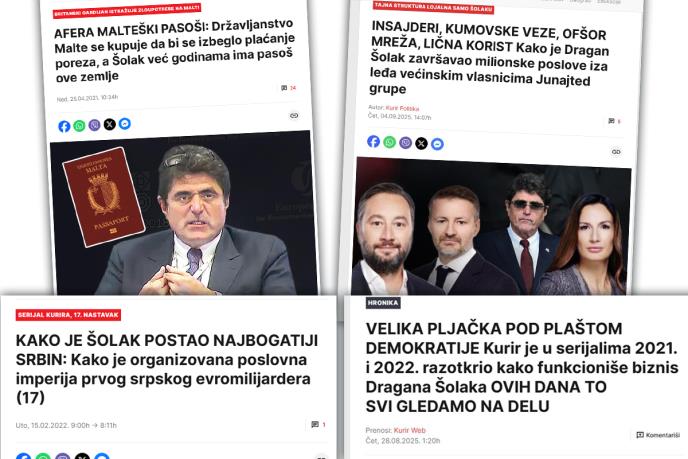
Task: Share Malta passport article on Facebook
Action: coord(64,126)
